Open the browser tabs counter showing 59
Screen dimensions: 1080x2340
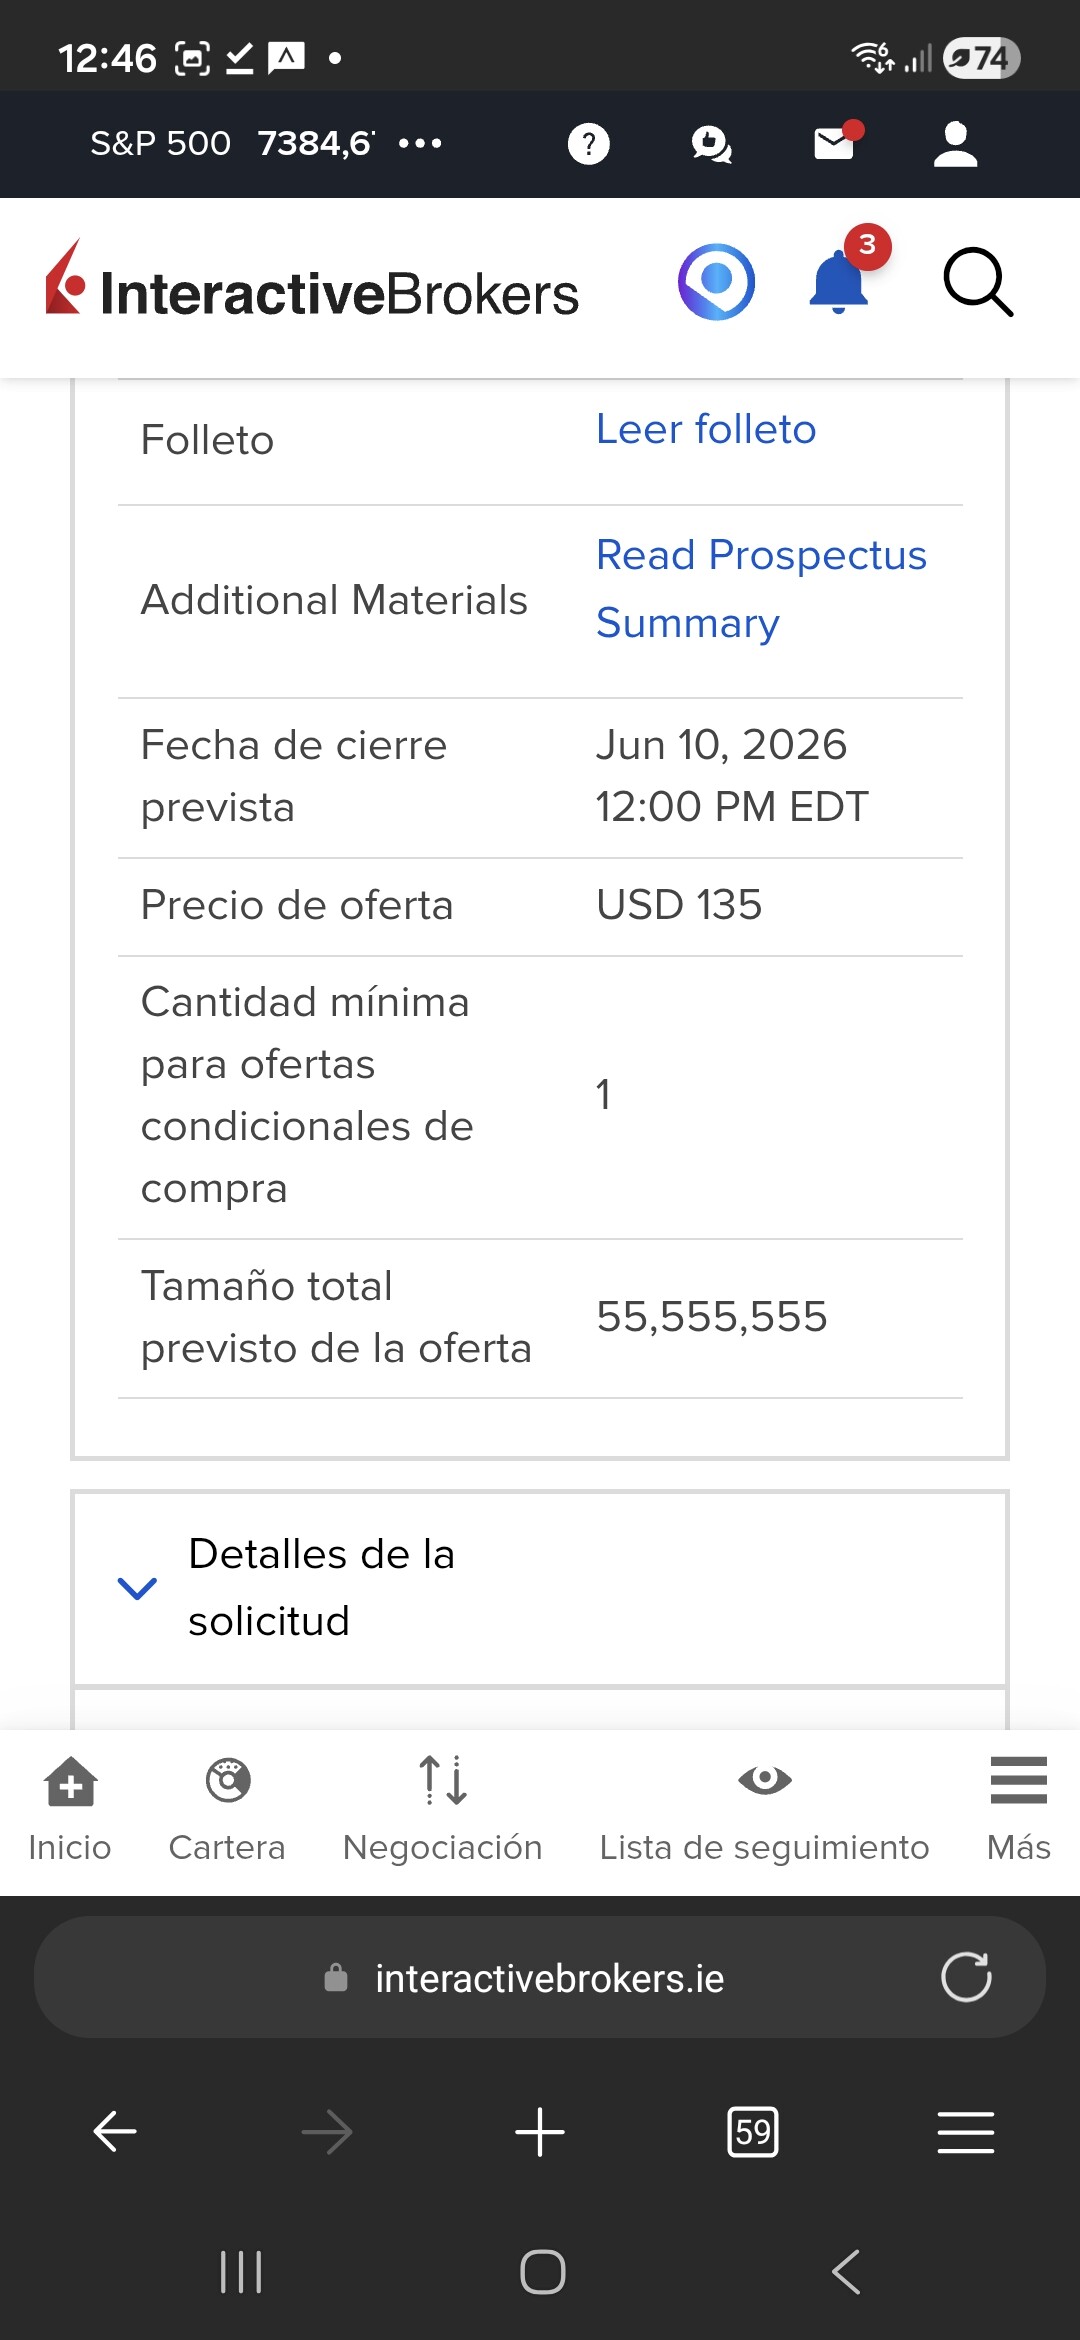pos(753,2132)
